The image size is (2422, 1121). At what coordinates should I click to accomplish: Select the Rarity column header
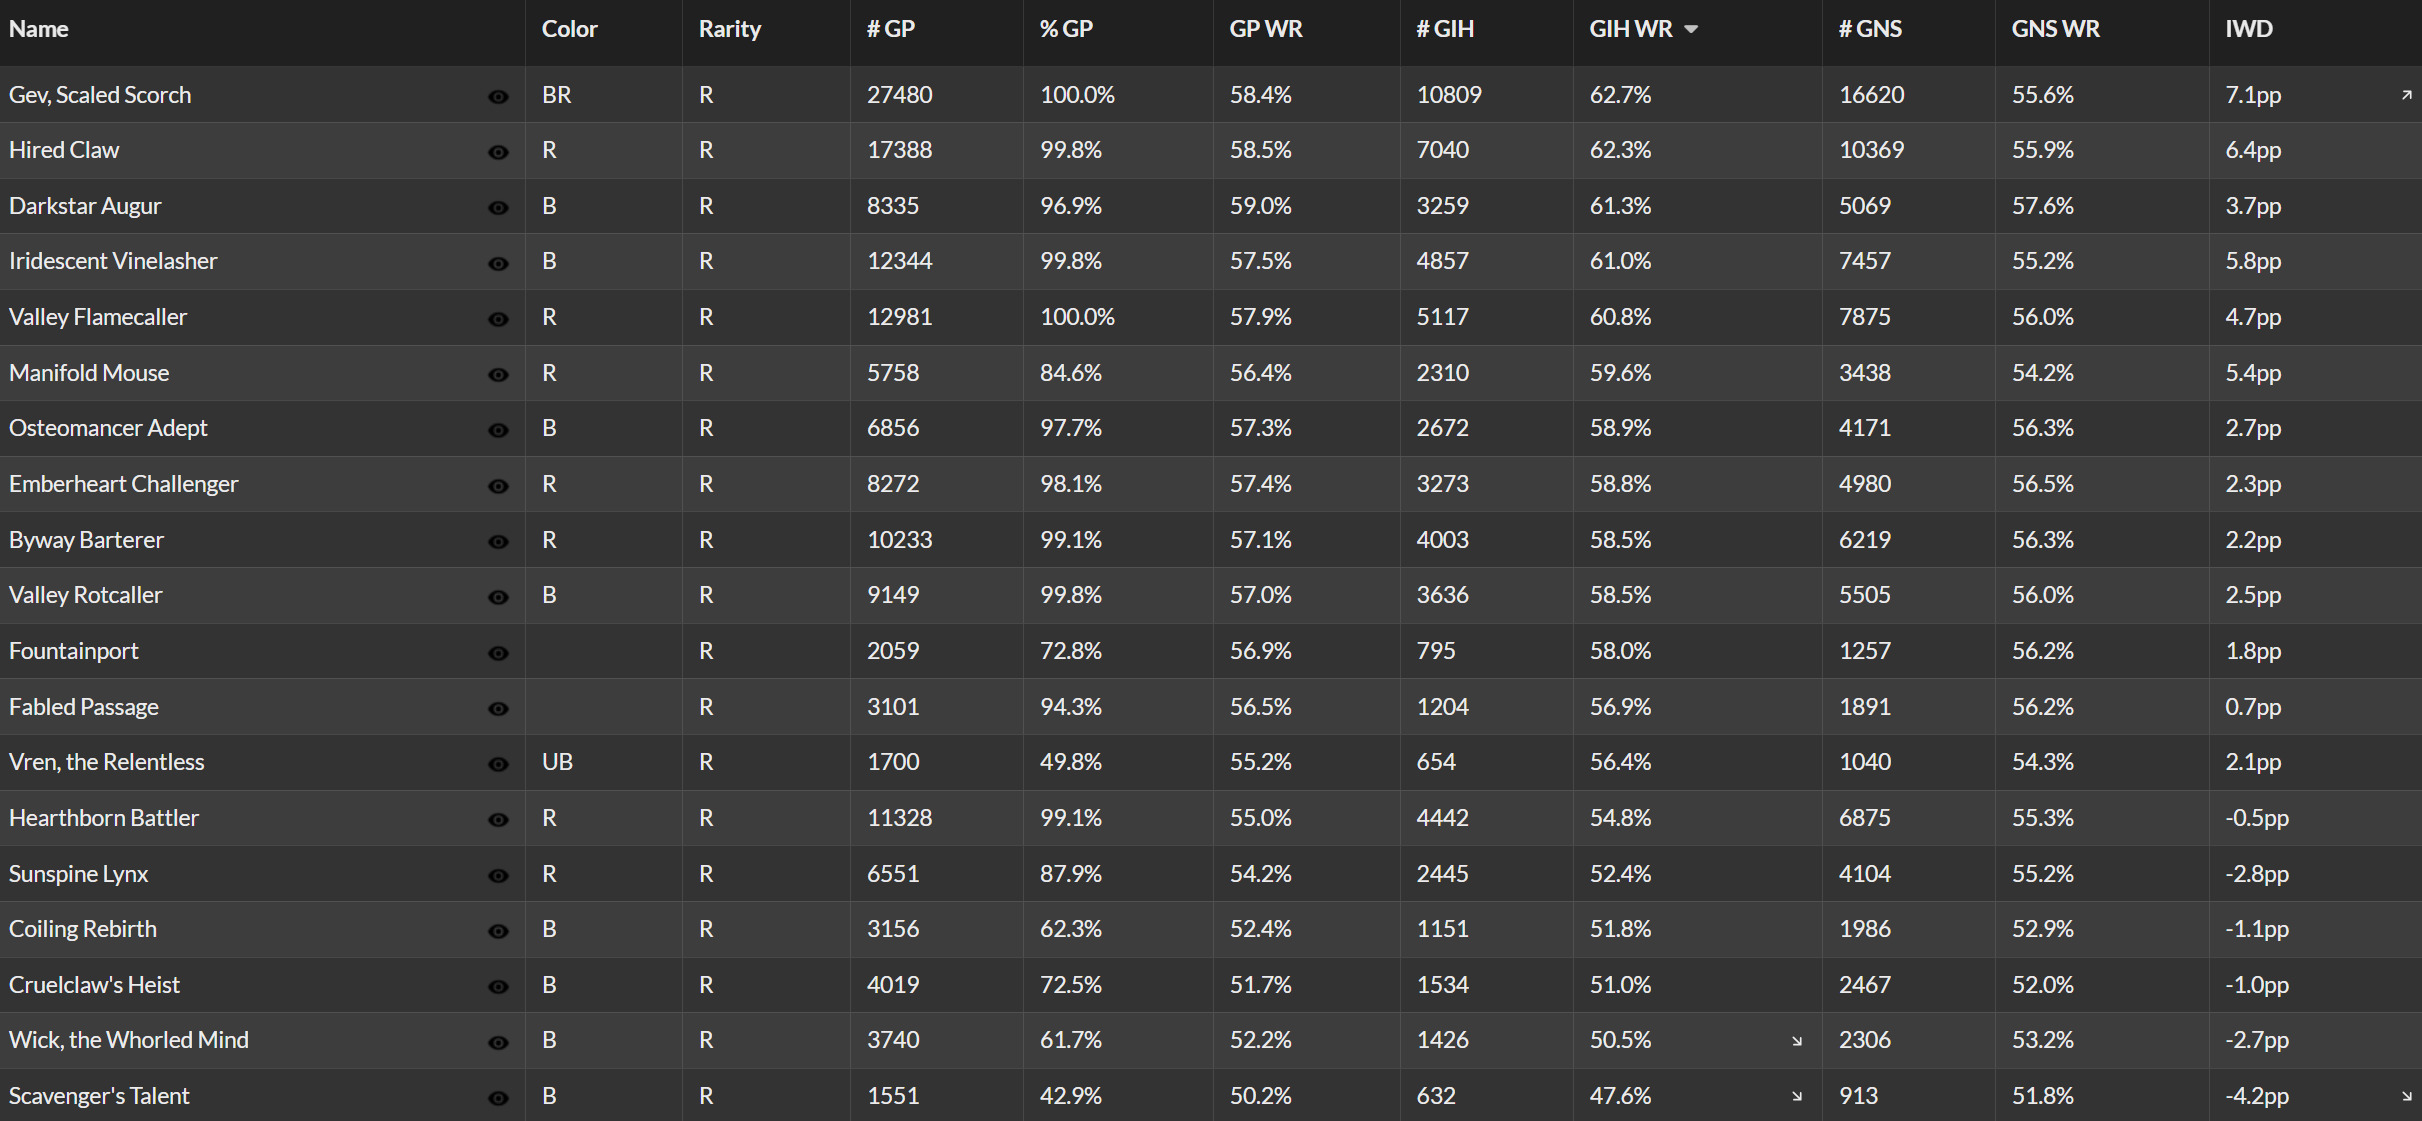tap(729, 29)
